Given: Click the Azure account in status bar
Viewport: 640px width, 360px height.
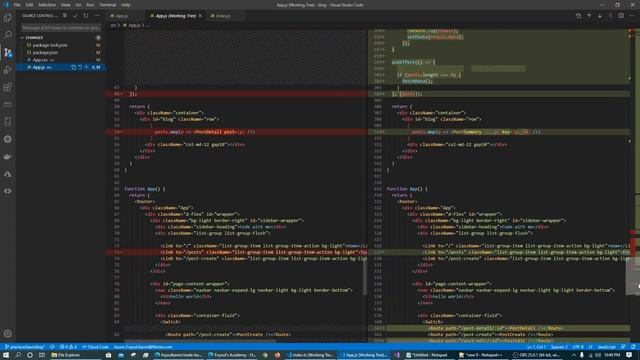Looking at the screenshot, I should click(143, 347).
